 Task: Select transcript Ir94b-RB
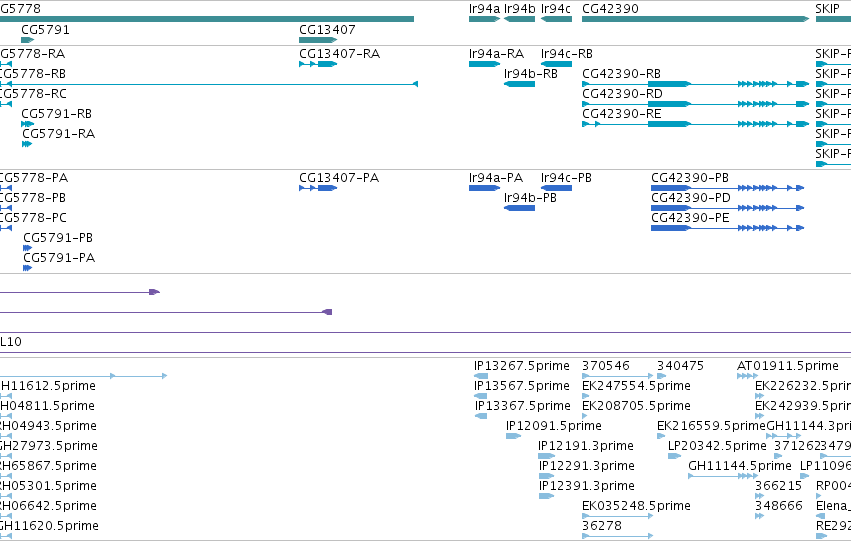click(531, 74)
